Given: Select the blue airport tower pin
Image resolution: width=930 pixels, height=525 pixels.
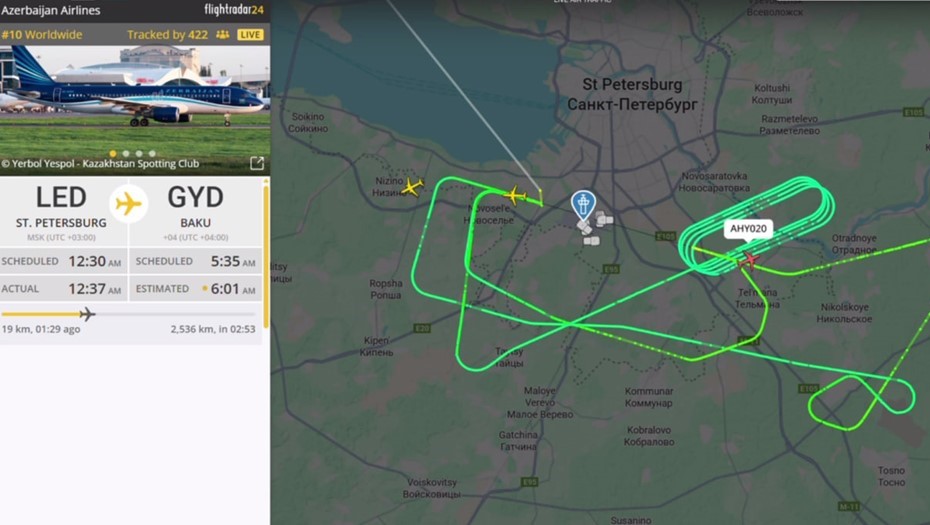Looking at the screenshot, I should pos(583,205).
